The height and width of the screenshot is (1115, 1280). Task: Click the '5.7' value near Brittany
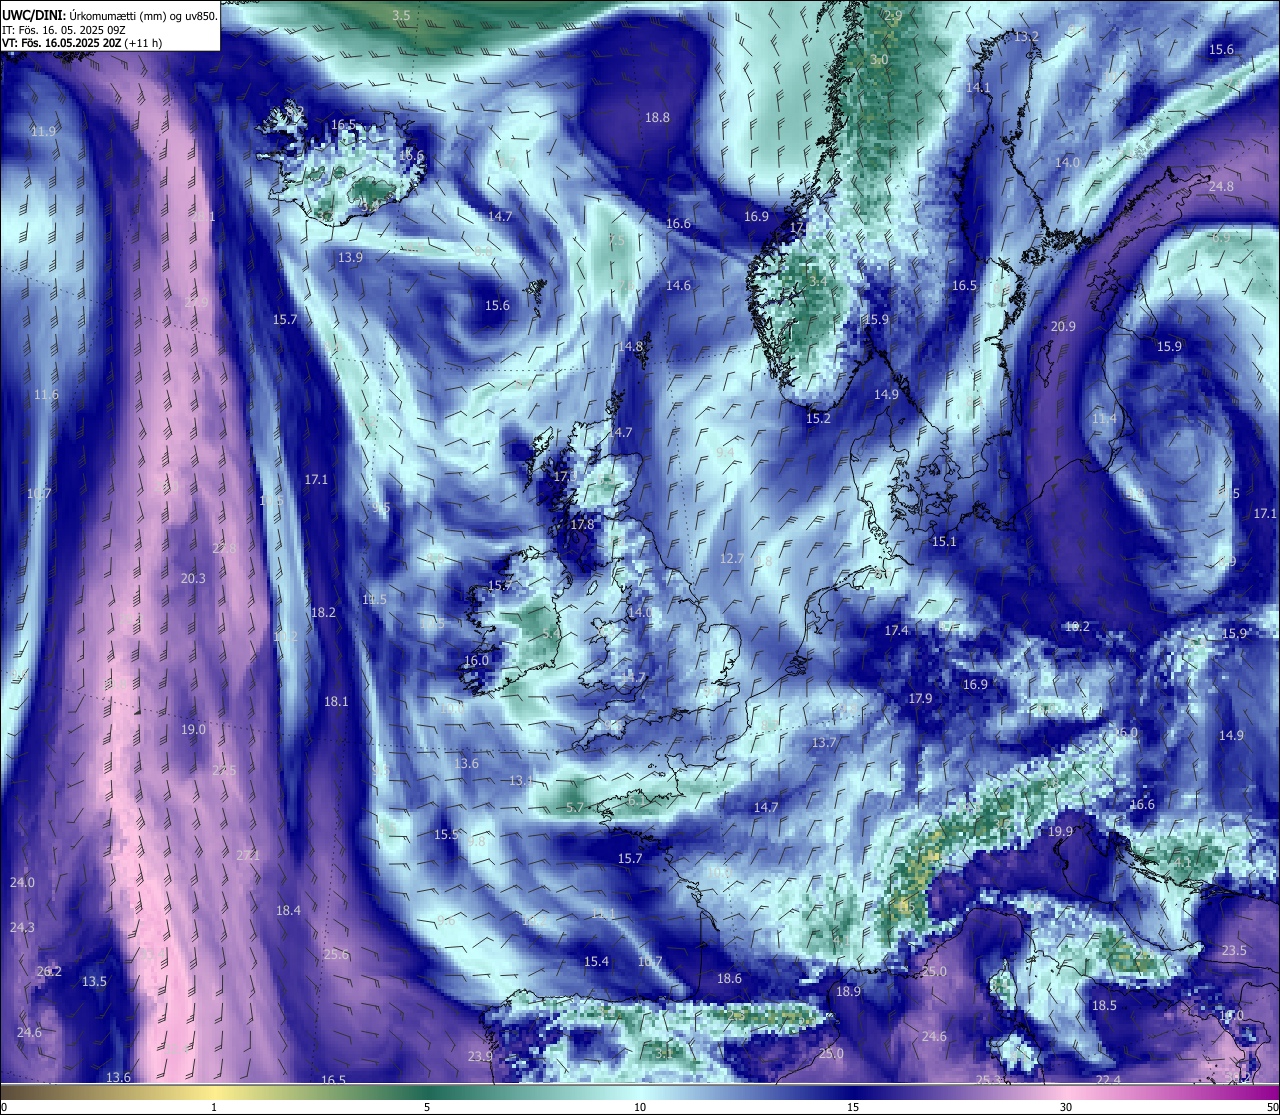(x=574, y=807)
